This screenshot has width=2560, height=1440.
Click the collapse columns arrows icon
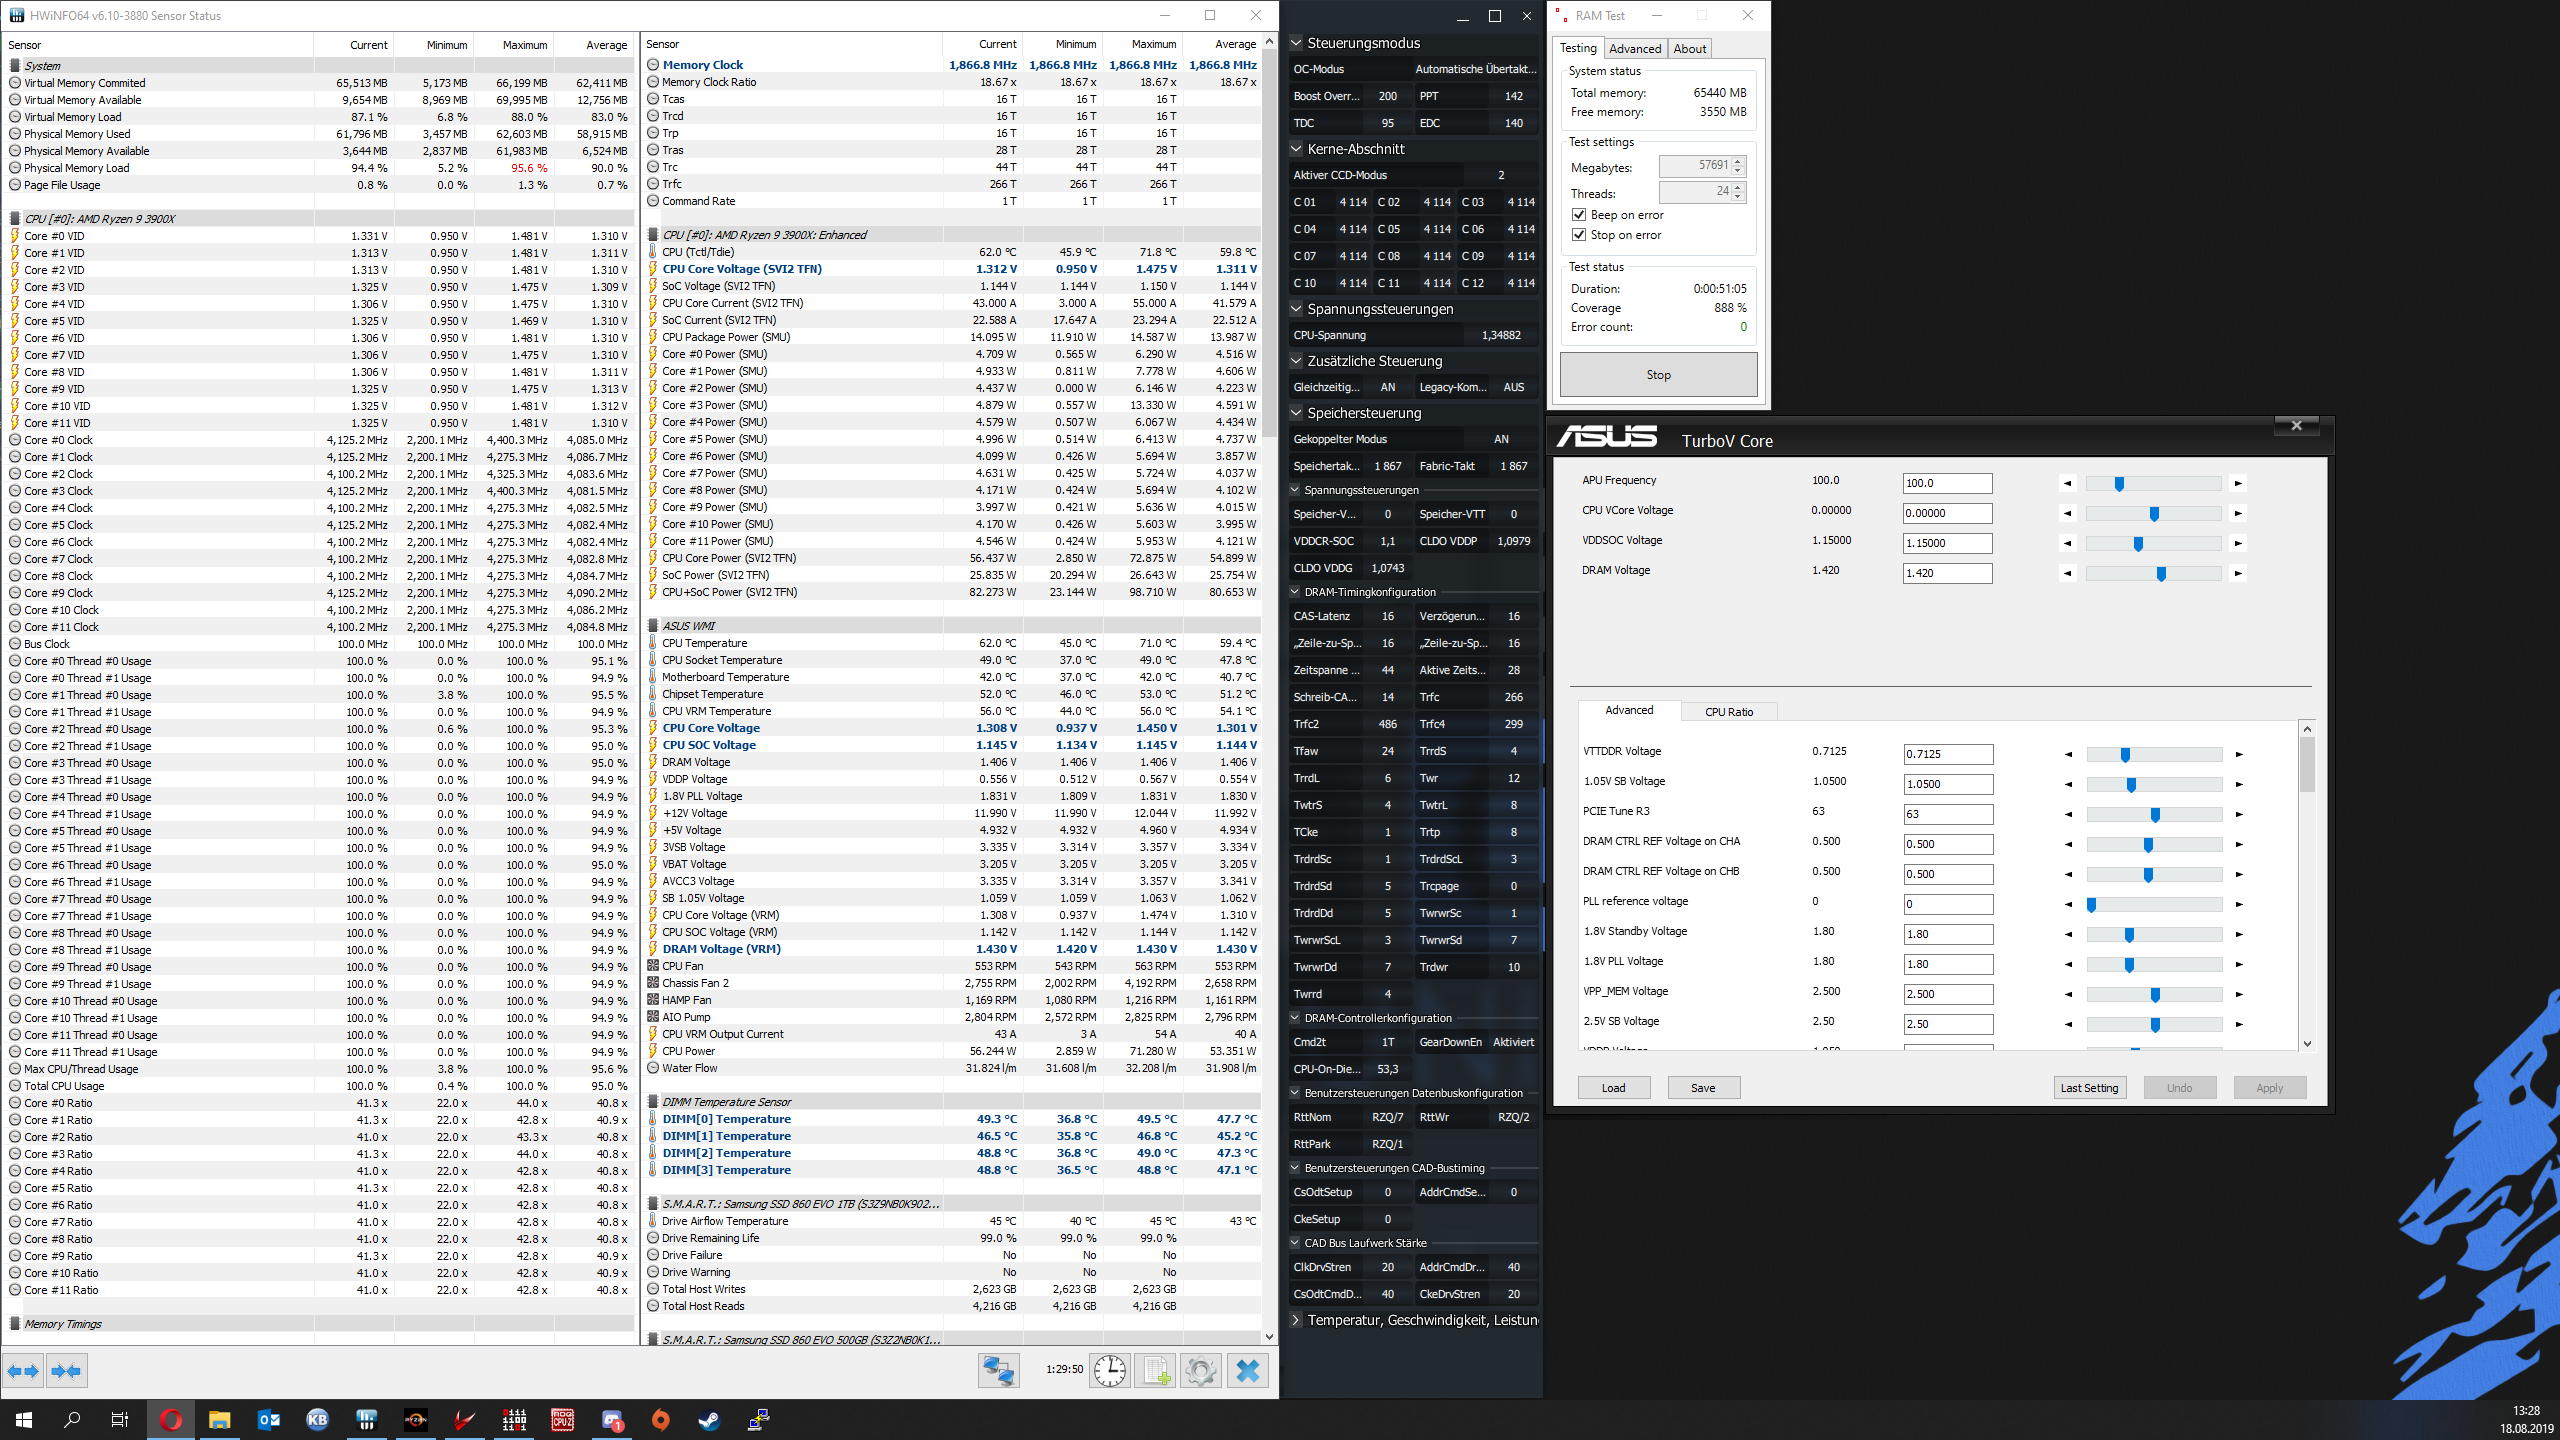point(66,1371)
